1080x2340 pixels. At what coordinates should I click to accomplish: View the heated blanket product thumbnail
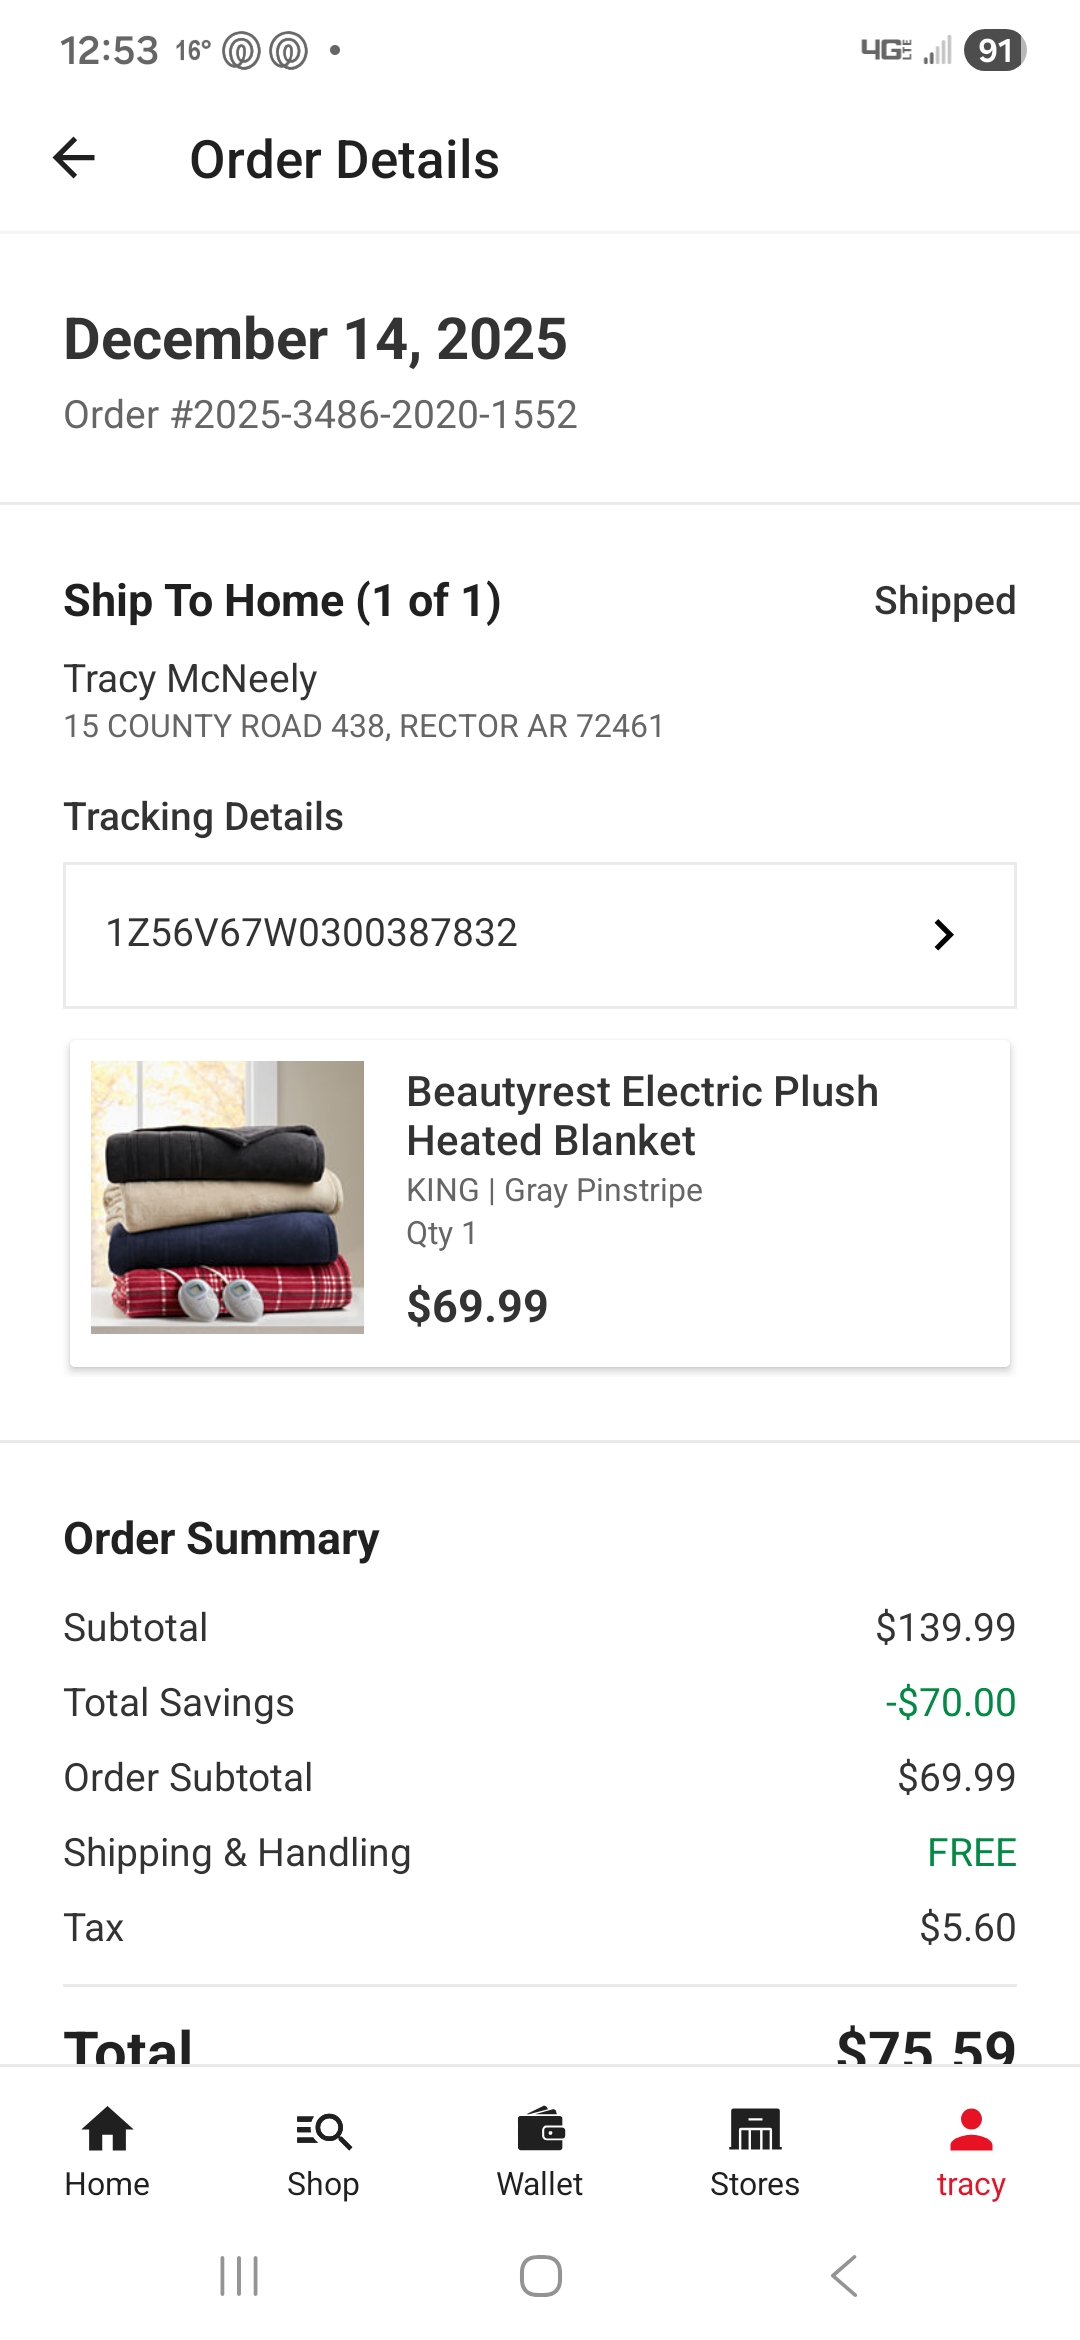pyautogui.click(x=227, y=1197)
